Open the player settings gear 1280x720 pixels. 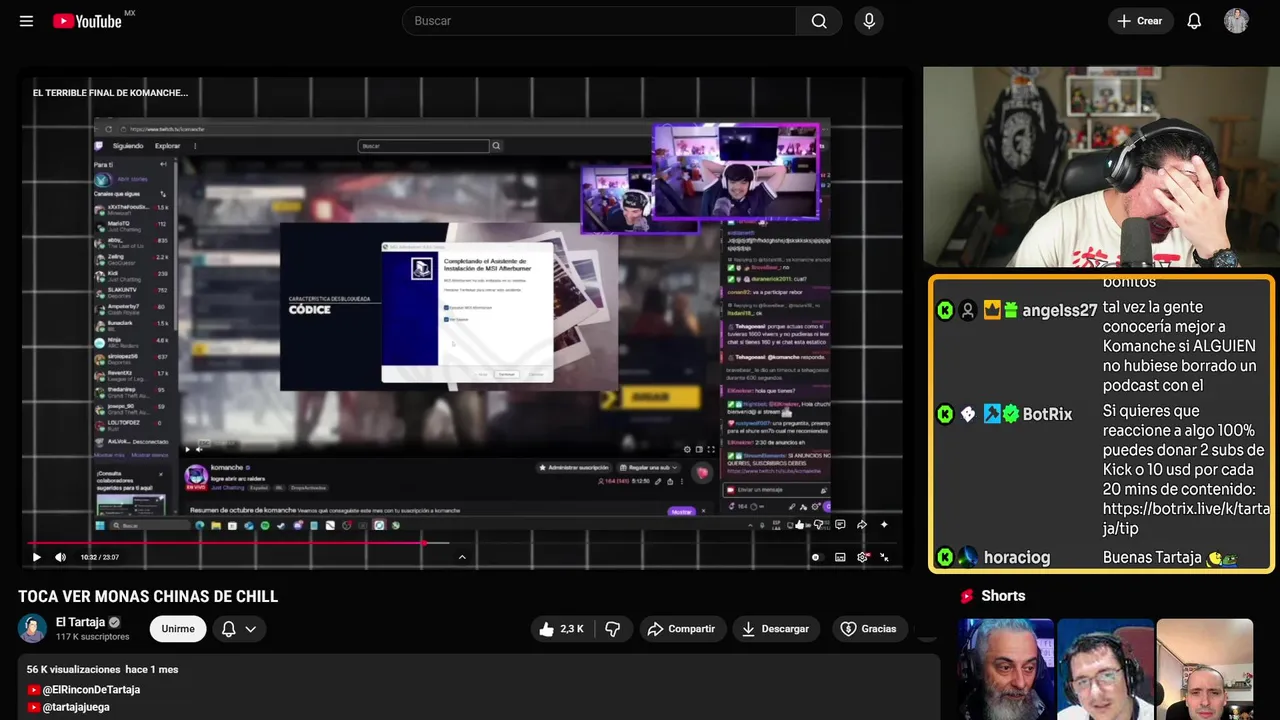[862, 557]
